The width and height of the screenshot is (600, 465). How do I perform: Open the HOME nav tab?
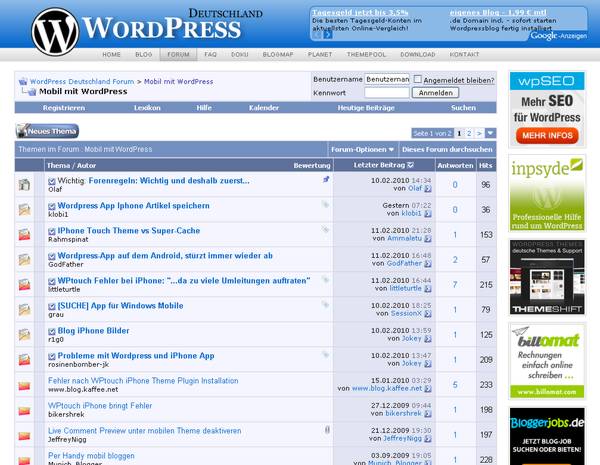click(x=111, y=54)
